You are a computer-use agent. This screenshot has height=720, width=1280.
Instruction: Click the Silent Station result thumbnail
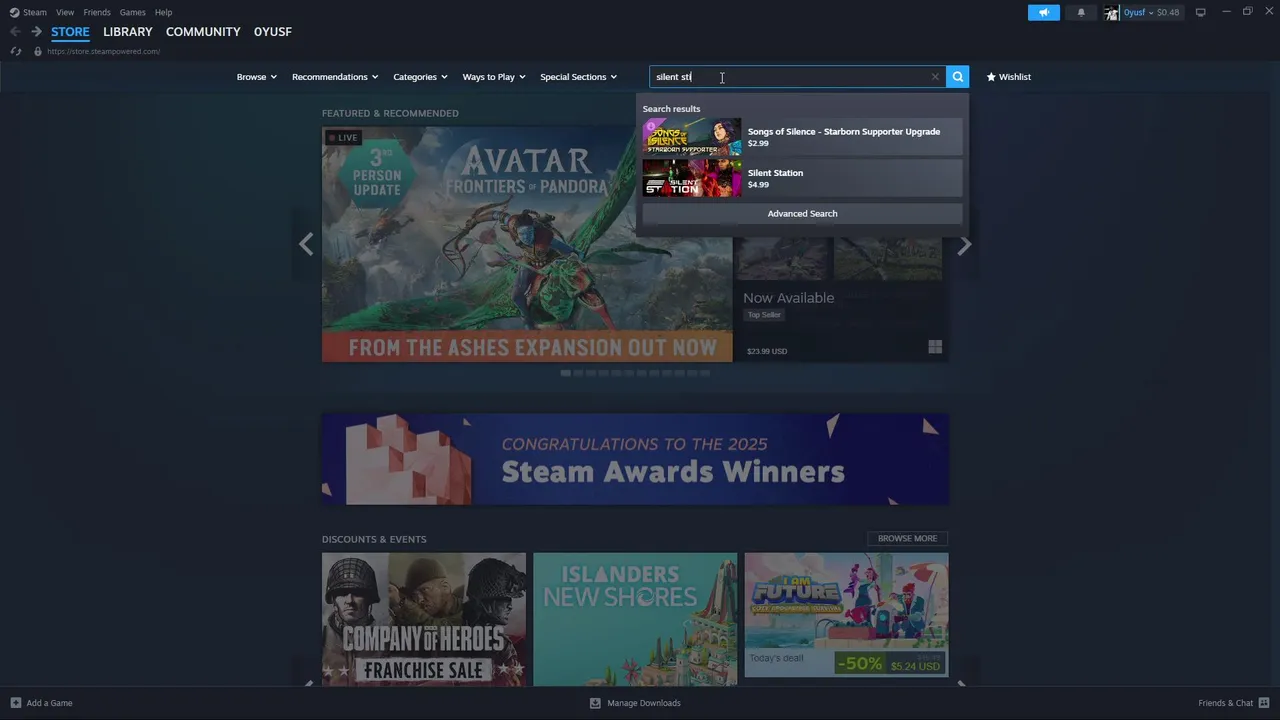click(x=692, y=178)
